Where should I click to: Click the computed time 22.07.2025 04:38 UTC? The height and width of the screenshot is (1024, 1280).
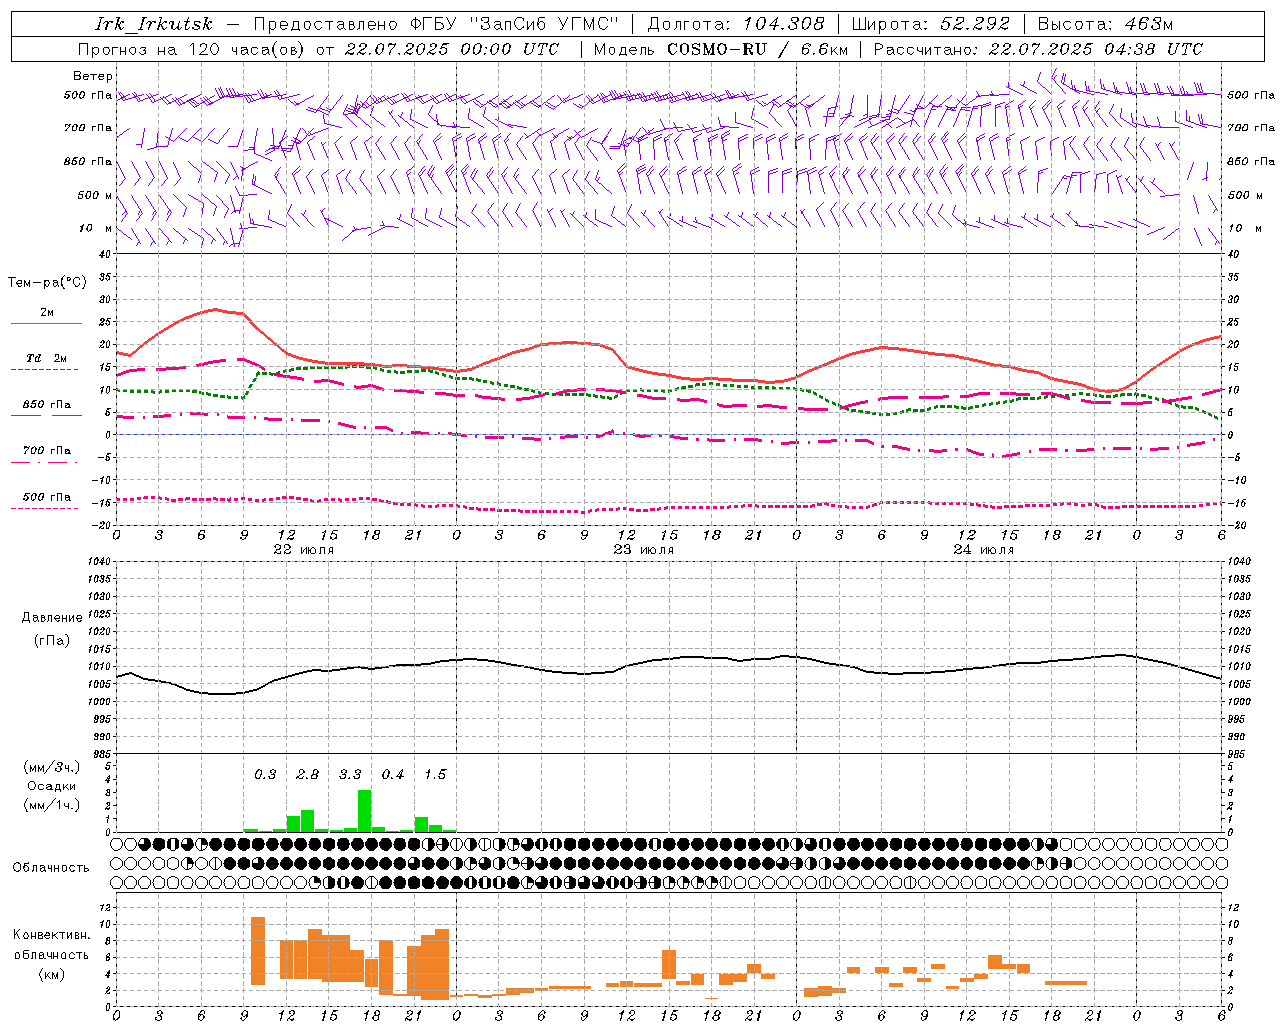(1095, 49)
